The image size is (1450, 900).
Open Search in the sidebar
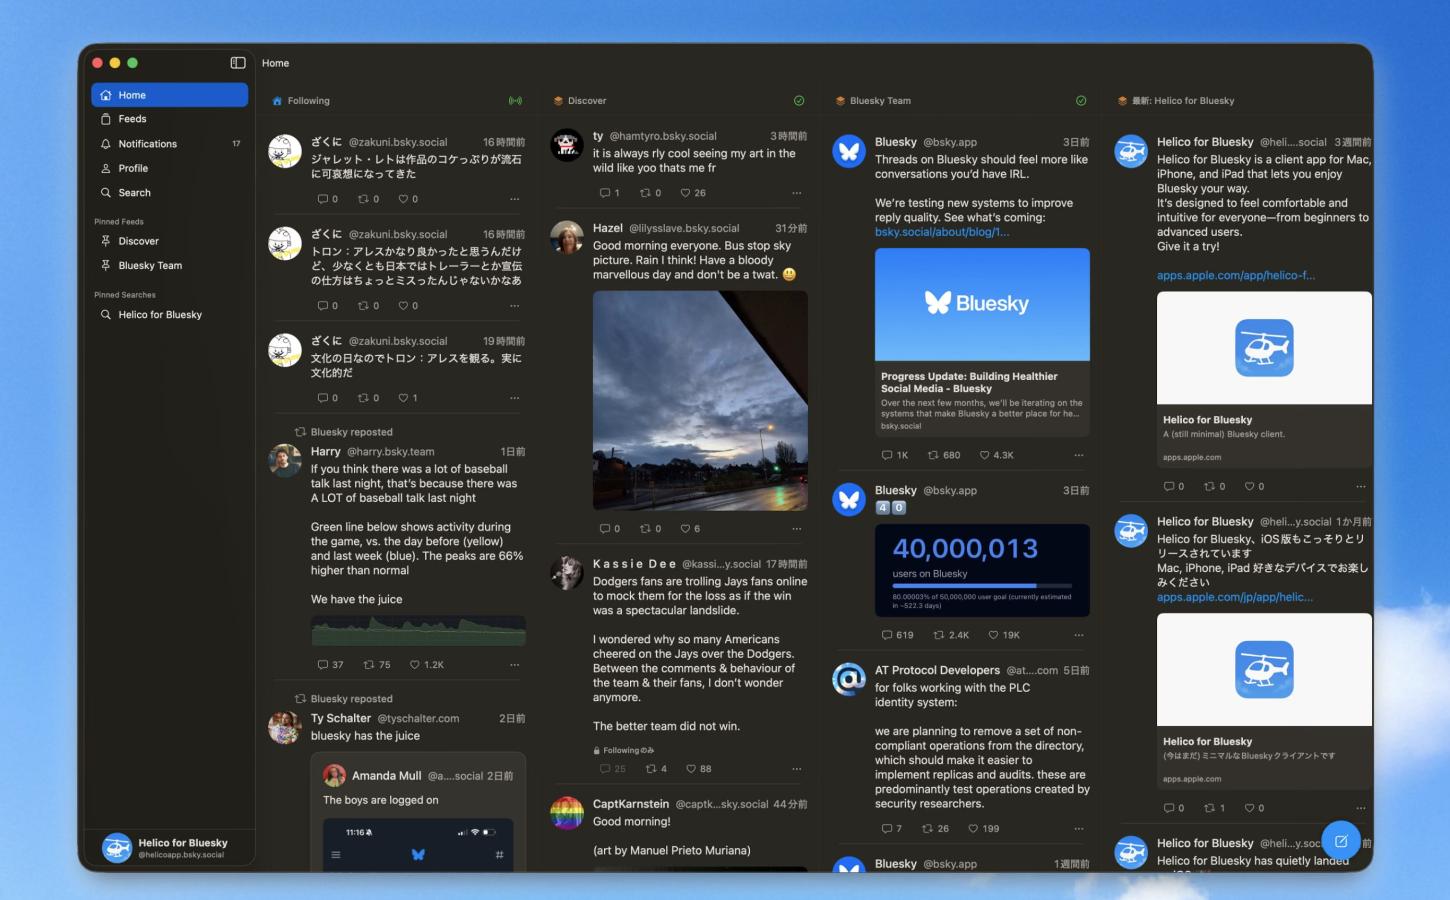170,193
